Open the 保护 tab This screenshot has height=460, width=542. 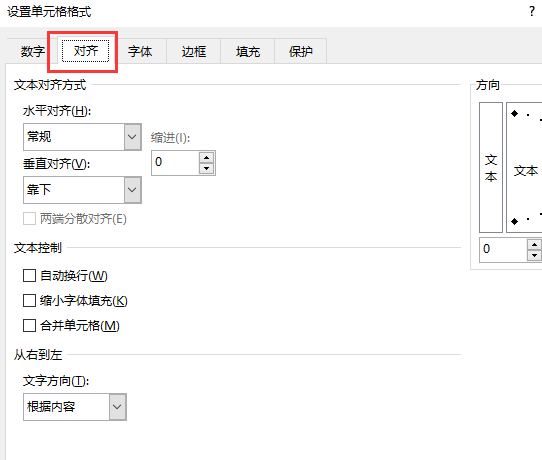click(x=301, y=51)
